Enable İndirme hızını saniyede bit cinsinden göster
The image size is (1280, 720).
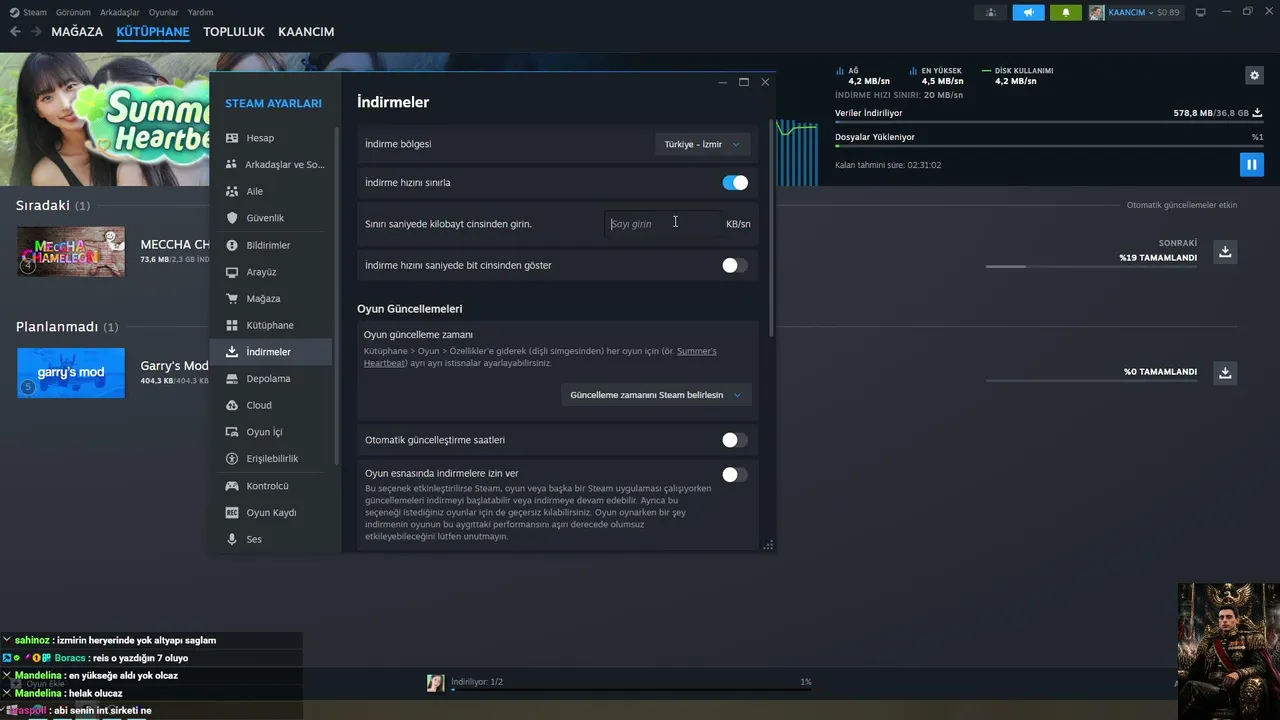click(735, 265)
